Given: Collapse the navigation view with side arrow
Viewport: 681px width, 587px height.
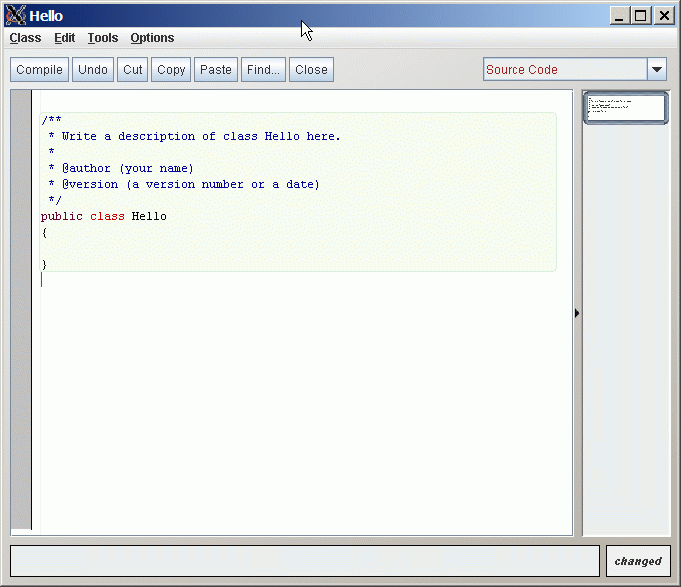Looking at the screenshot, I should (577, 313).
